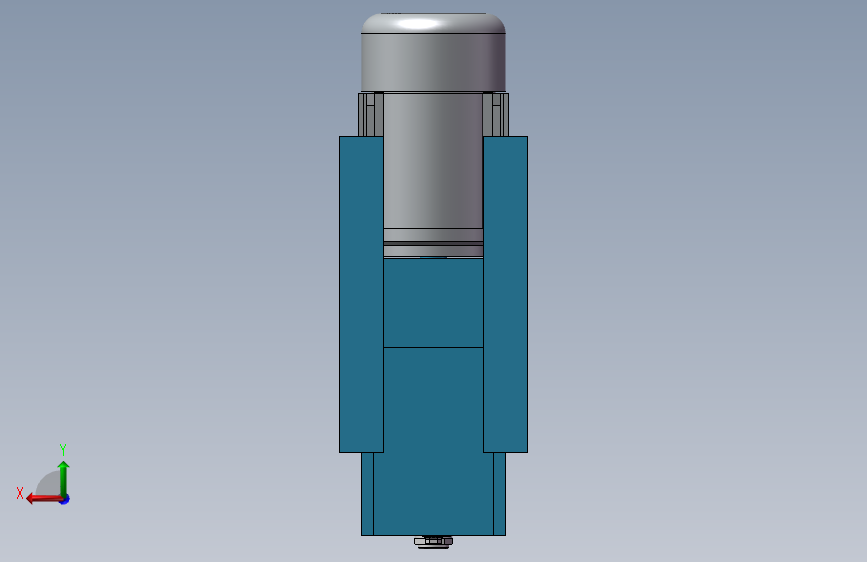Select the left blue side plate
Screen dimensions: 867x562
click(361, 294)
